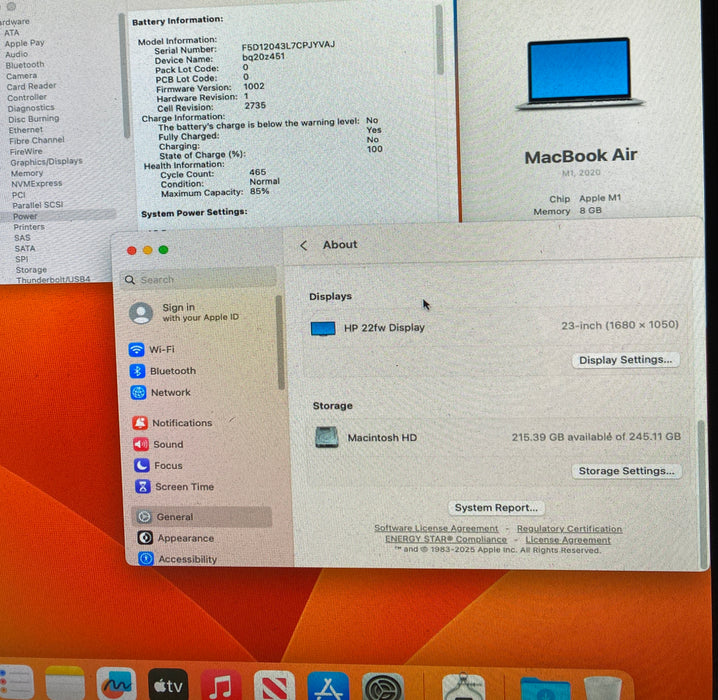
Task: Click System Information icon in the Dock
Action: pos(463,687)
